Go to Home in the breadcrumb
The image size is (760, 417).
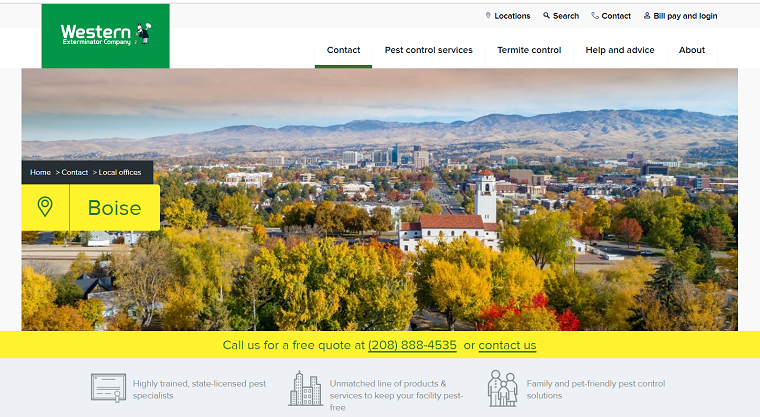click(x=40, y=173)
